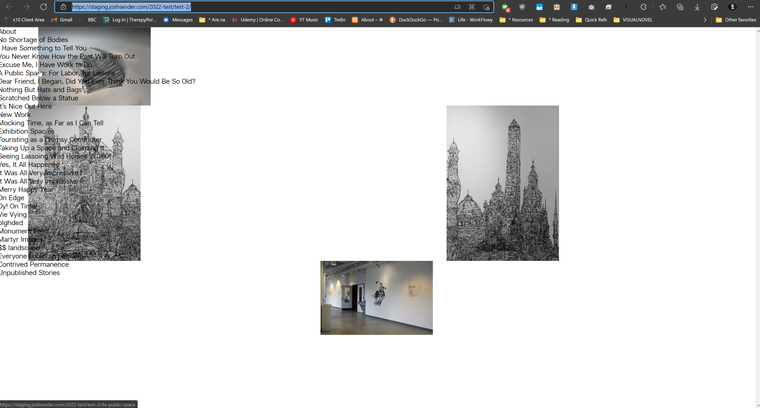Click the address bar URL field

point(250,6)
